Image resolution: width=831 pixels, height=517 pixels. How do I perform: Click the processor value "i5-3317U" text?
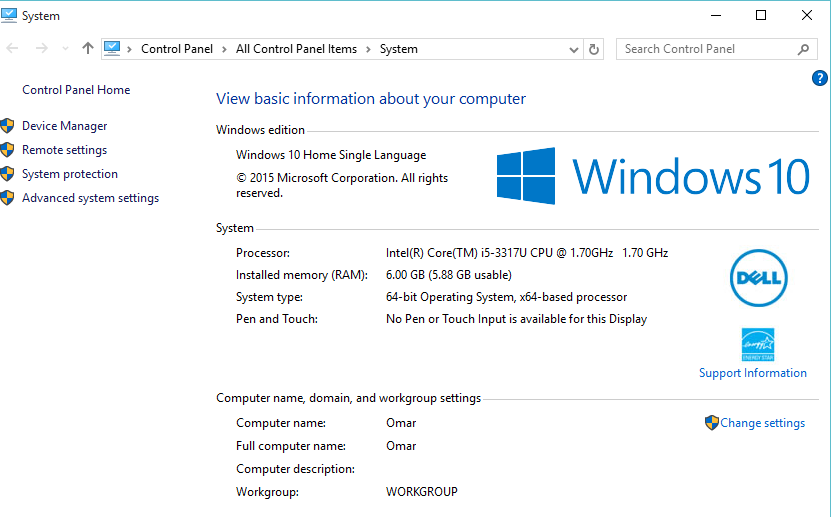(503, 253)
